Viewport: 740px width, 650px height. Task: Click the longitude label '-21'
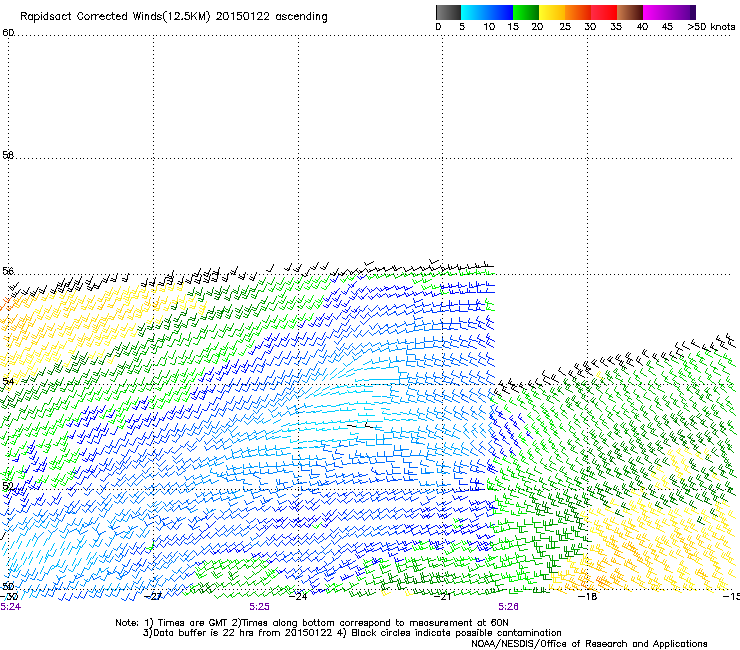point(442,596)
